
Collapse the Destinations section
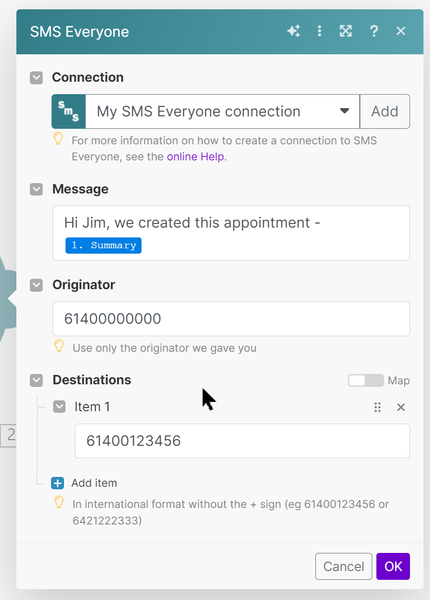36,380
